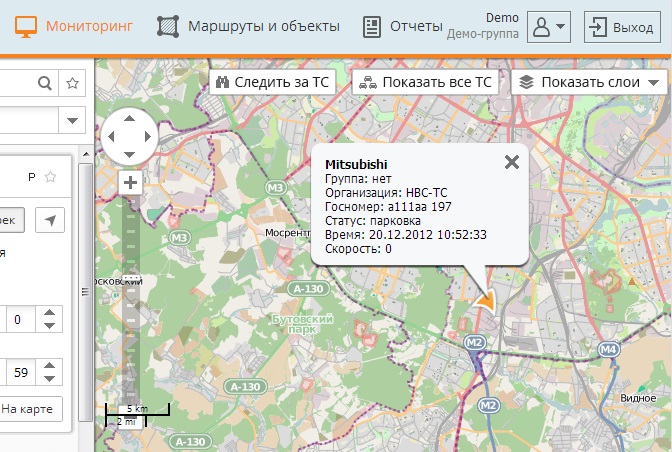Image resolution: width=672 pixels, height=452 pixels.
Task: Close the Mitsubishi info popup
Action: pyautogui.click(x=512, y=161)
